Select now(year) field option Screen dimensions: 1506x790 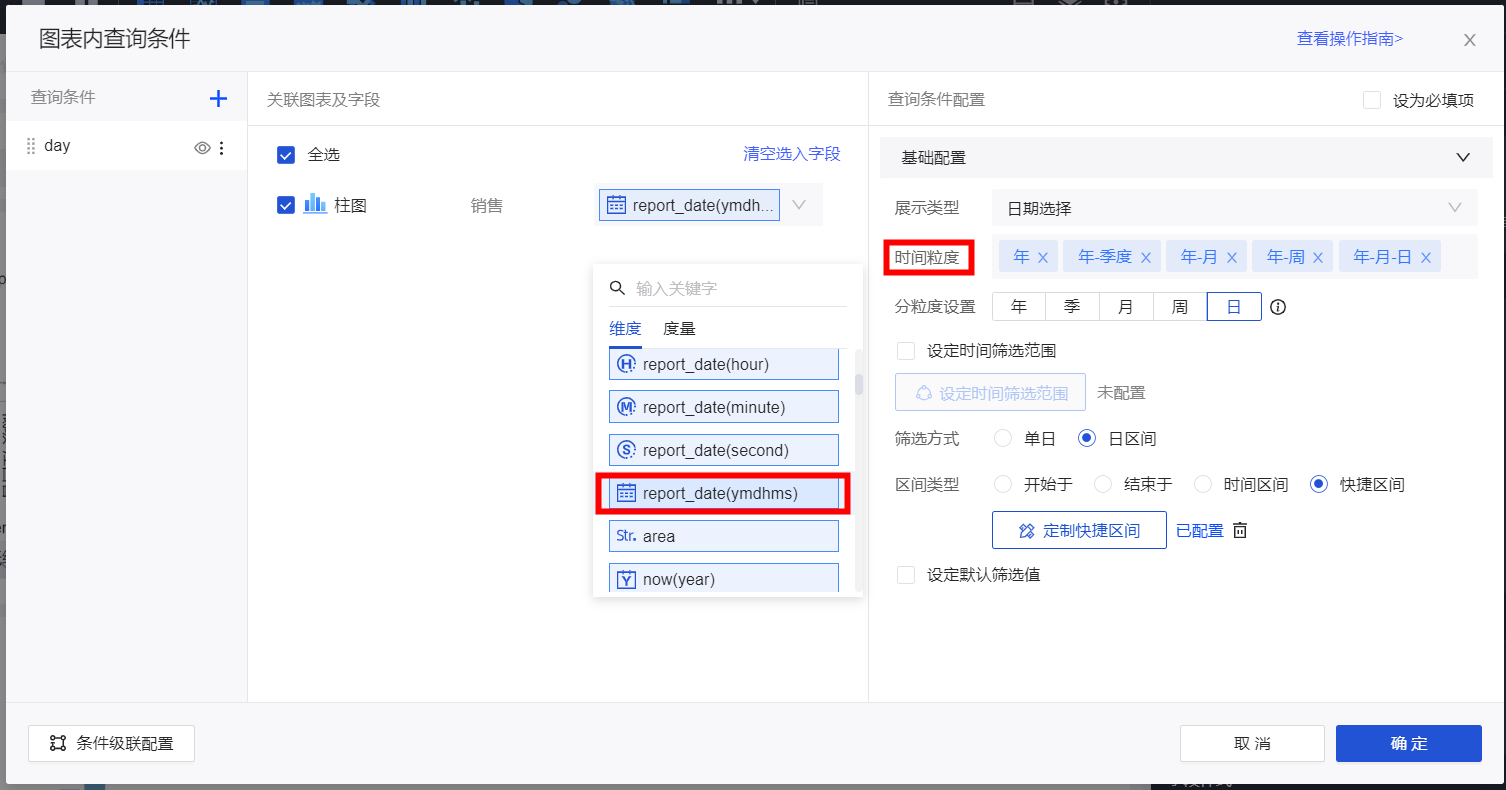723,578
